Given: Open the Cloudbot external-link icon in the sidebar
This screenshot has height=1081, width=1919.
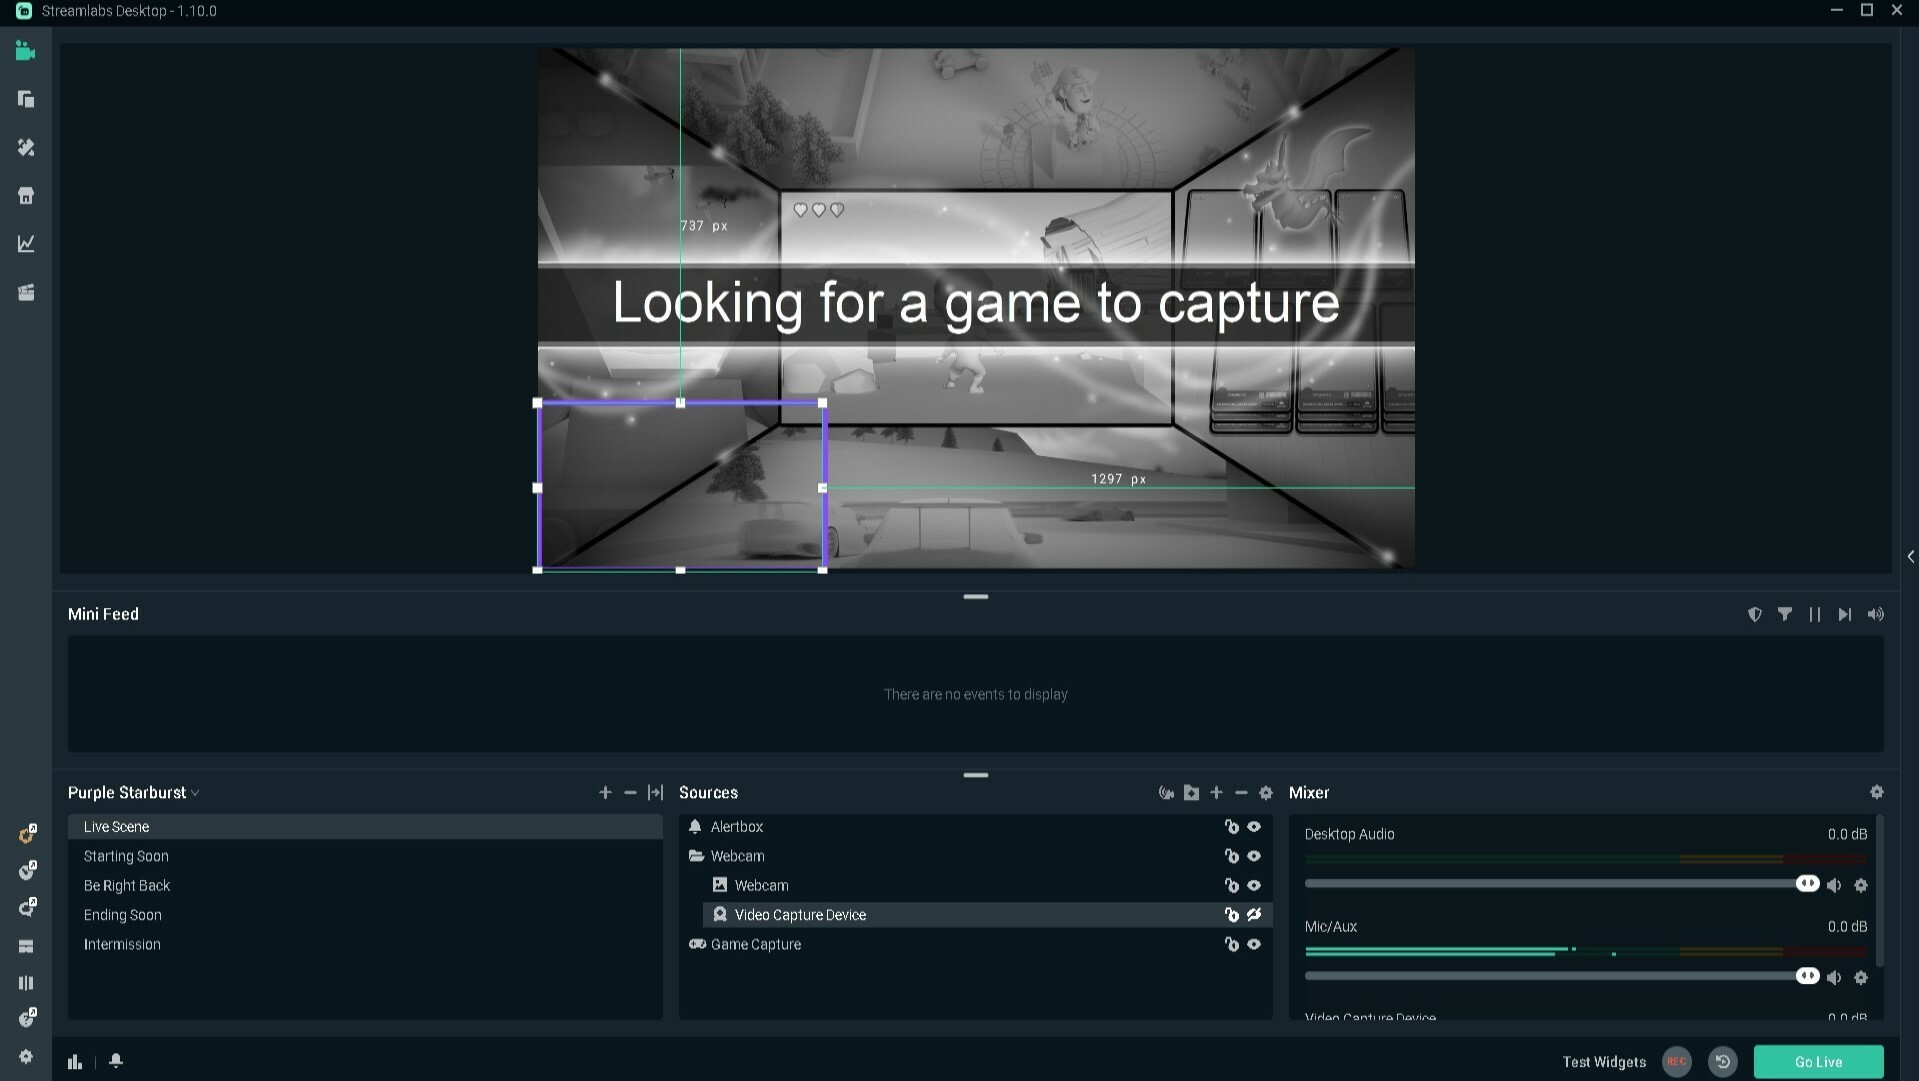Looking at the screenshot, I should (x=28, y=870).
